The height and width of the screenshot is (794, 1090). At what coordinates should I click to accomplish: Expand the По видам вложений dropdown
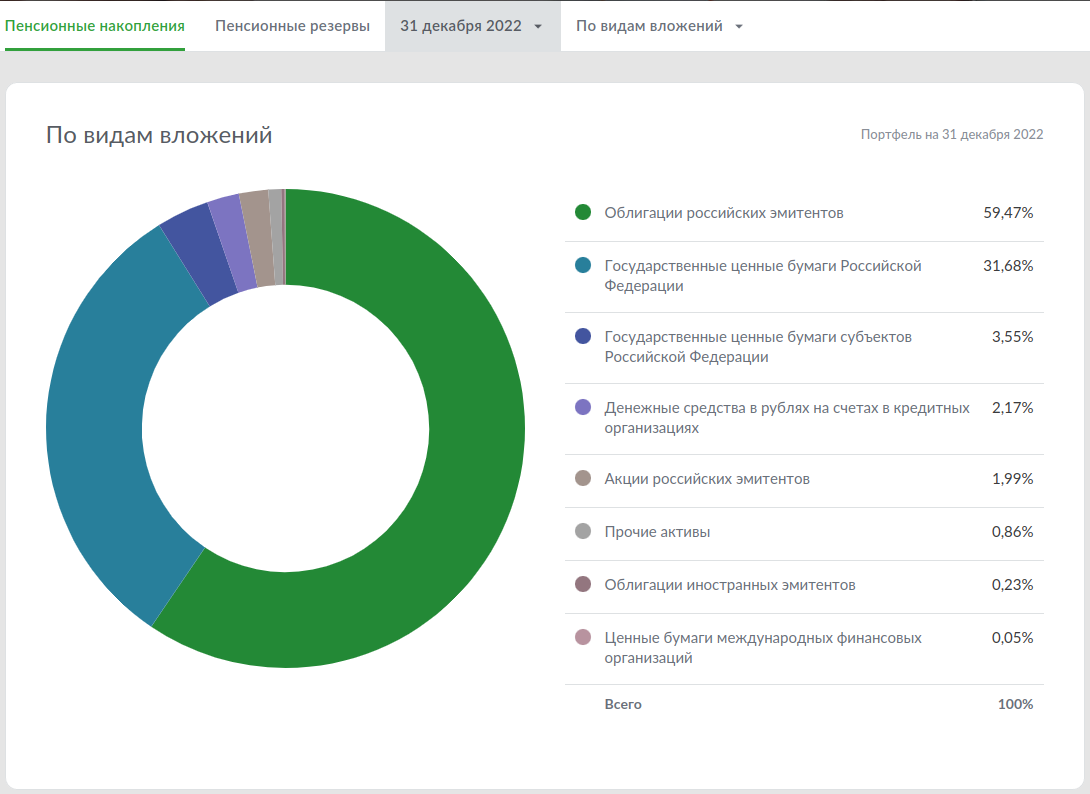[x=659, y=26]
